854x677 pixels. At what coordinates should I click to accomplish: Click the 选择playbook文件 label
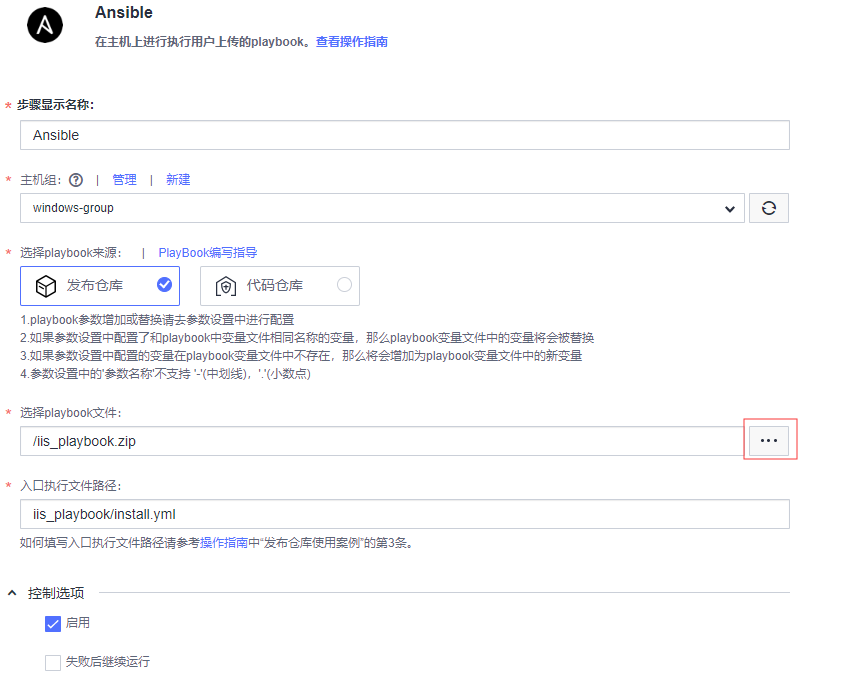(71, 413)
